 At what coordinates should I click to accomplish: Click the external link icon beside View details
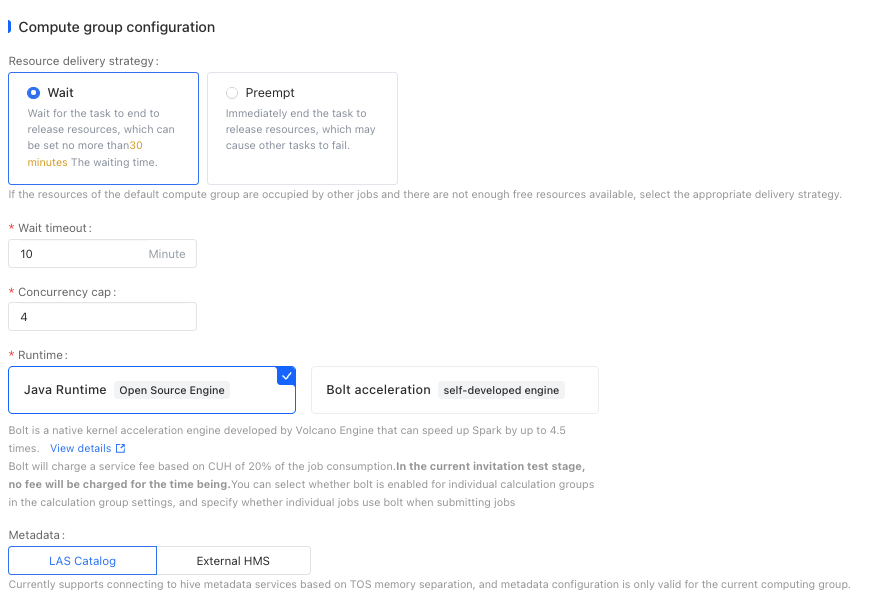pyautogui.click(x=121, y=448)
